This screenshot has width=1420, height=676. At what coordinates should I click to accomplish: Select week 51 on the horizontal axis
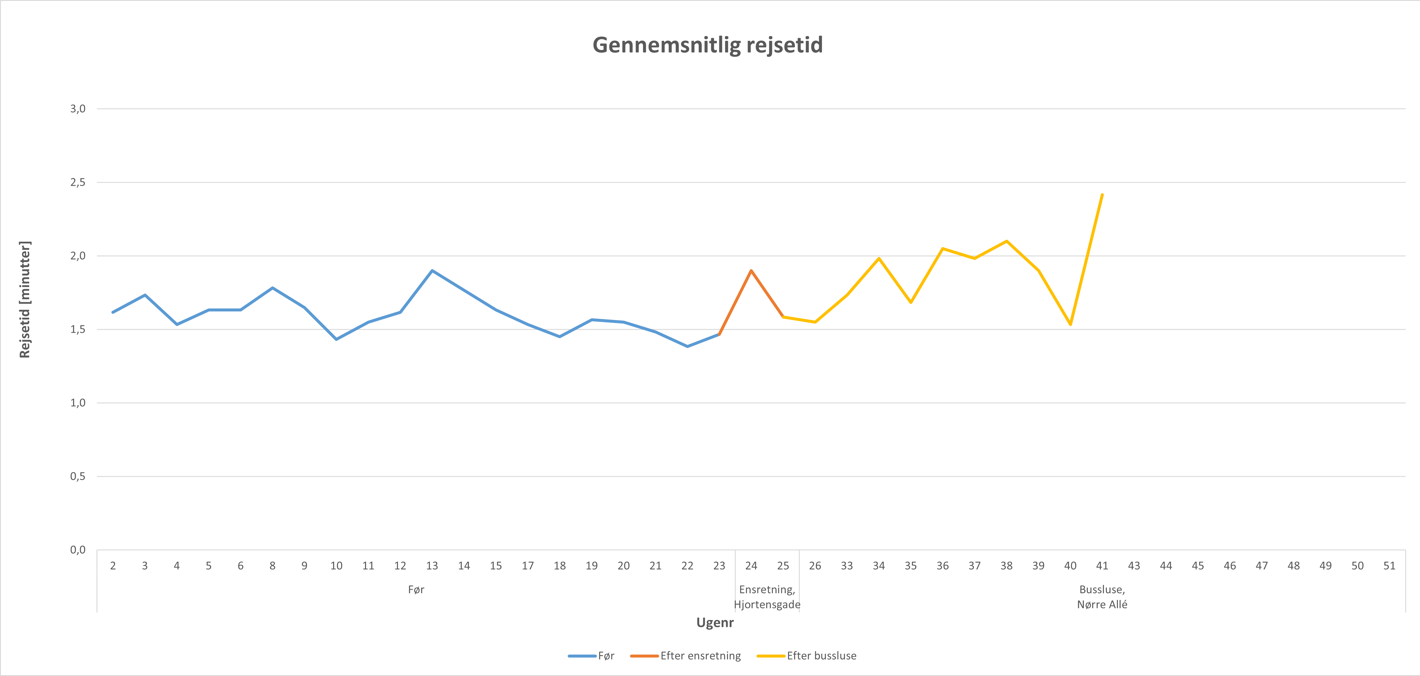[1389, 566]
